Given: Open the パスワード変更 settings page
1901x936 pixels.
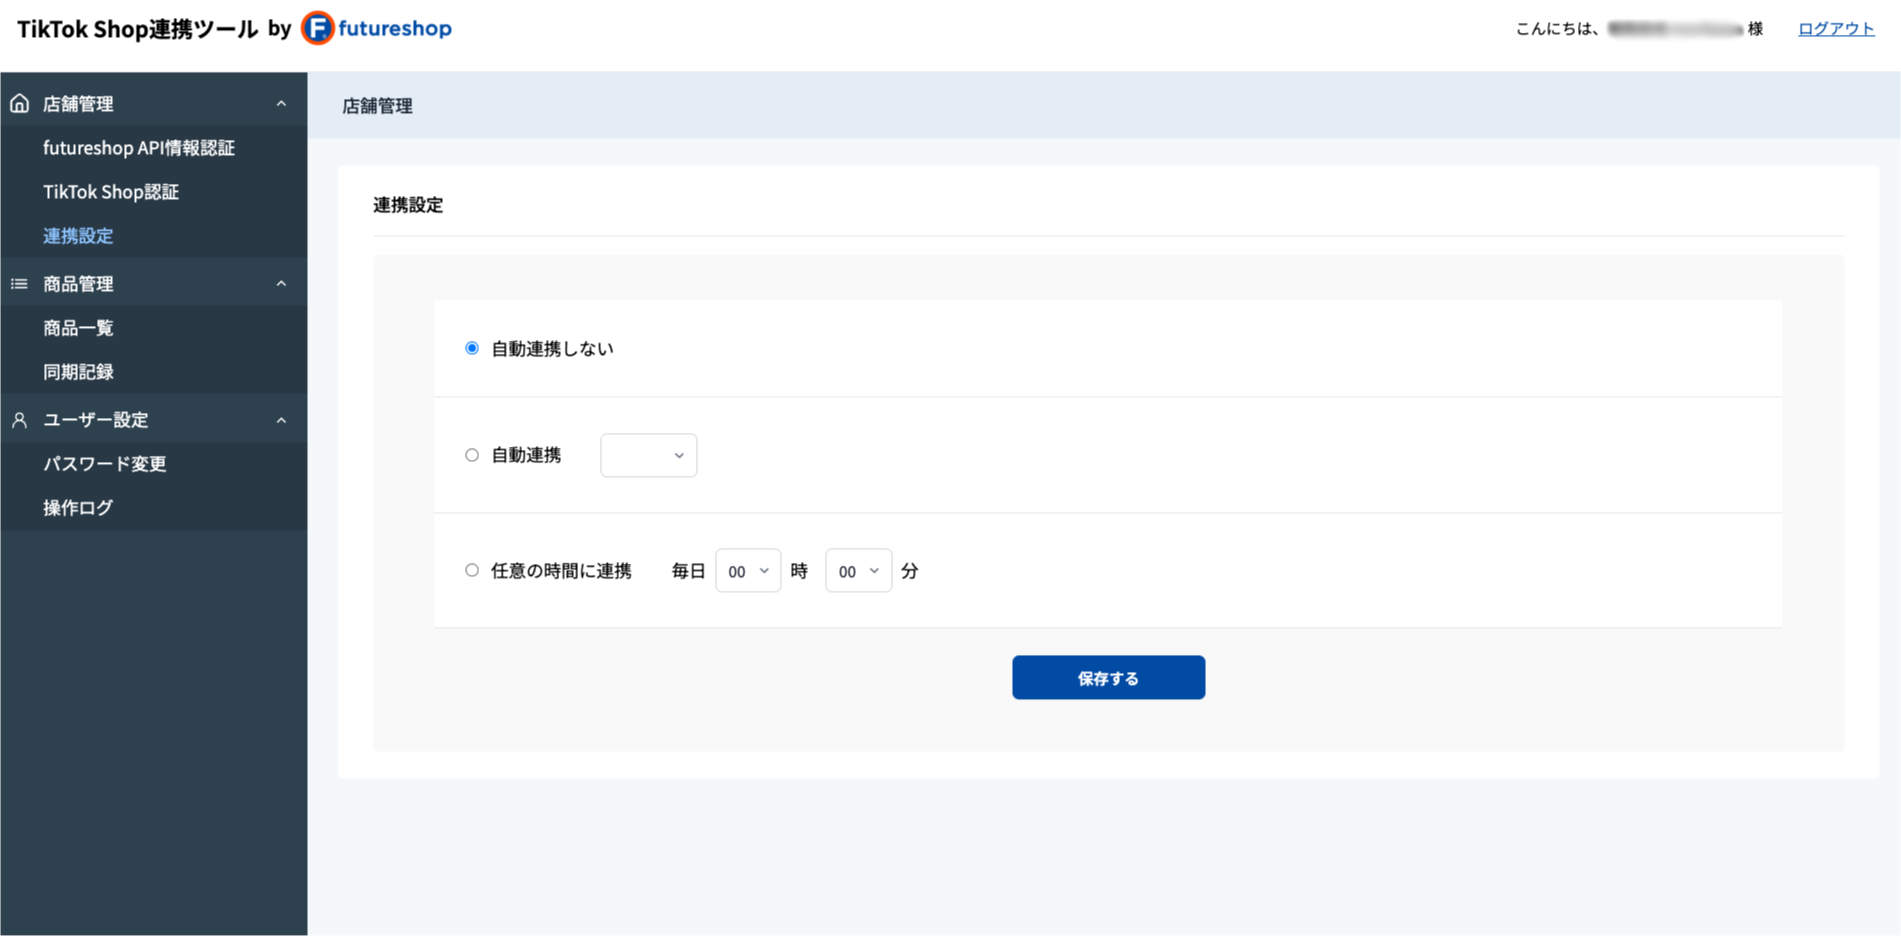Looking at the screenshot, I should tap(107, 463).
